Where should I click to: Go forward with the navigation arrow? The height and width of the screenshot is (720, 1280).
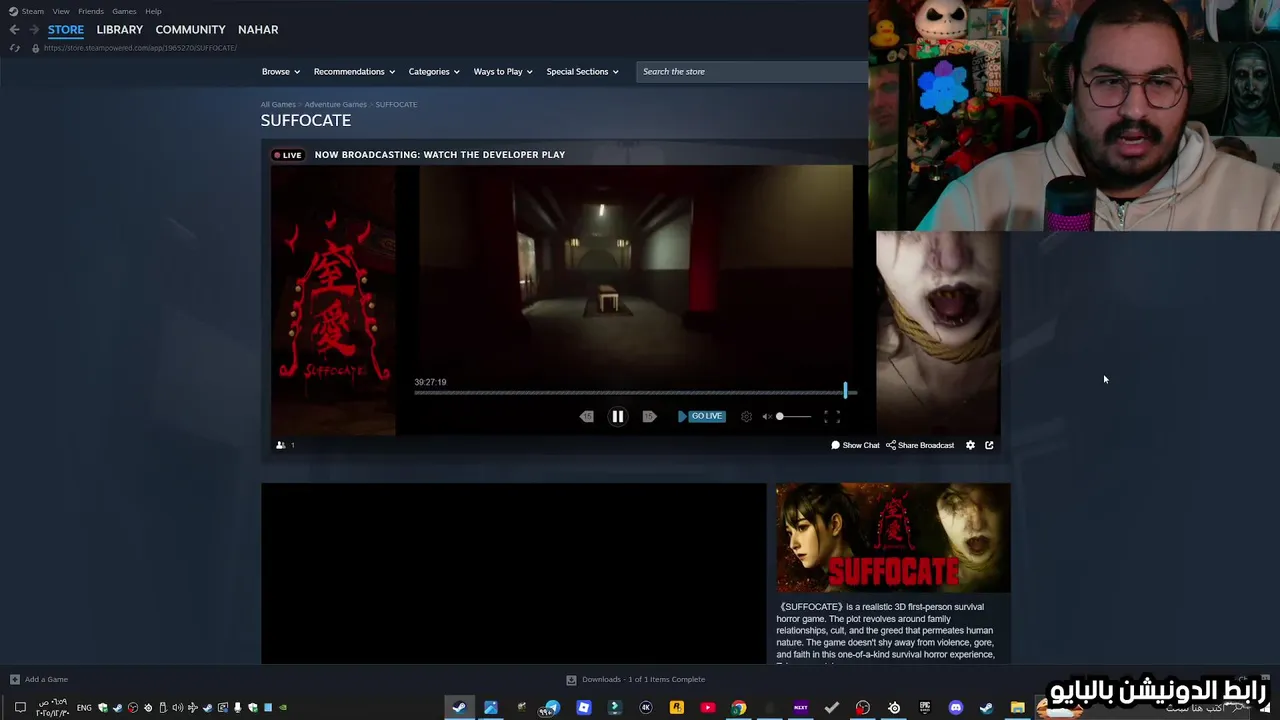pyautogui.click(x=33, y=29)
